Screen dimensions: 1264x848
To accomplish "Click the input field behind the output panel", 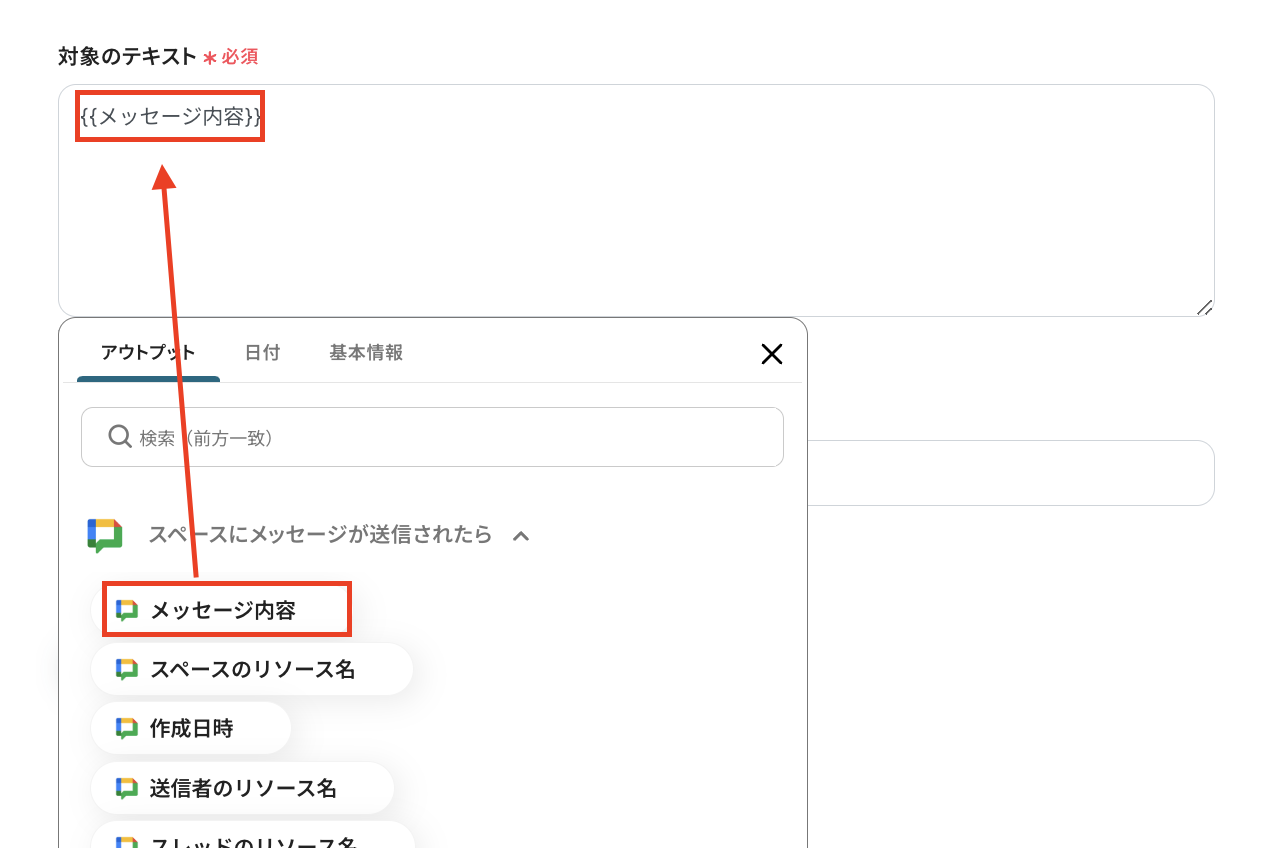I will coord(1010,473).
